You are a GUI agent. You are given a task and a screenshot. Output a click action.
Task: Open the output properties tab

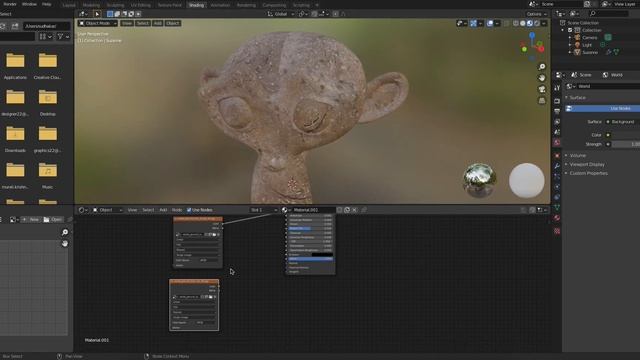[x=557, y=111]
